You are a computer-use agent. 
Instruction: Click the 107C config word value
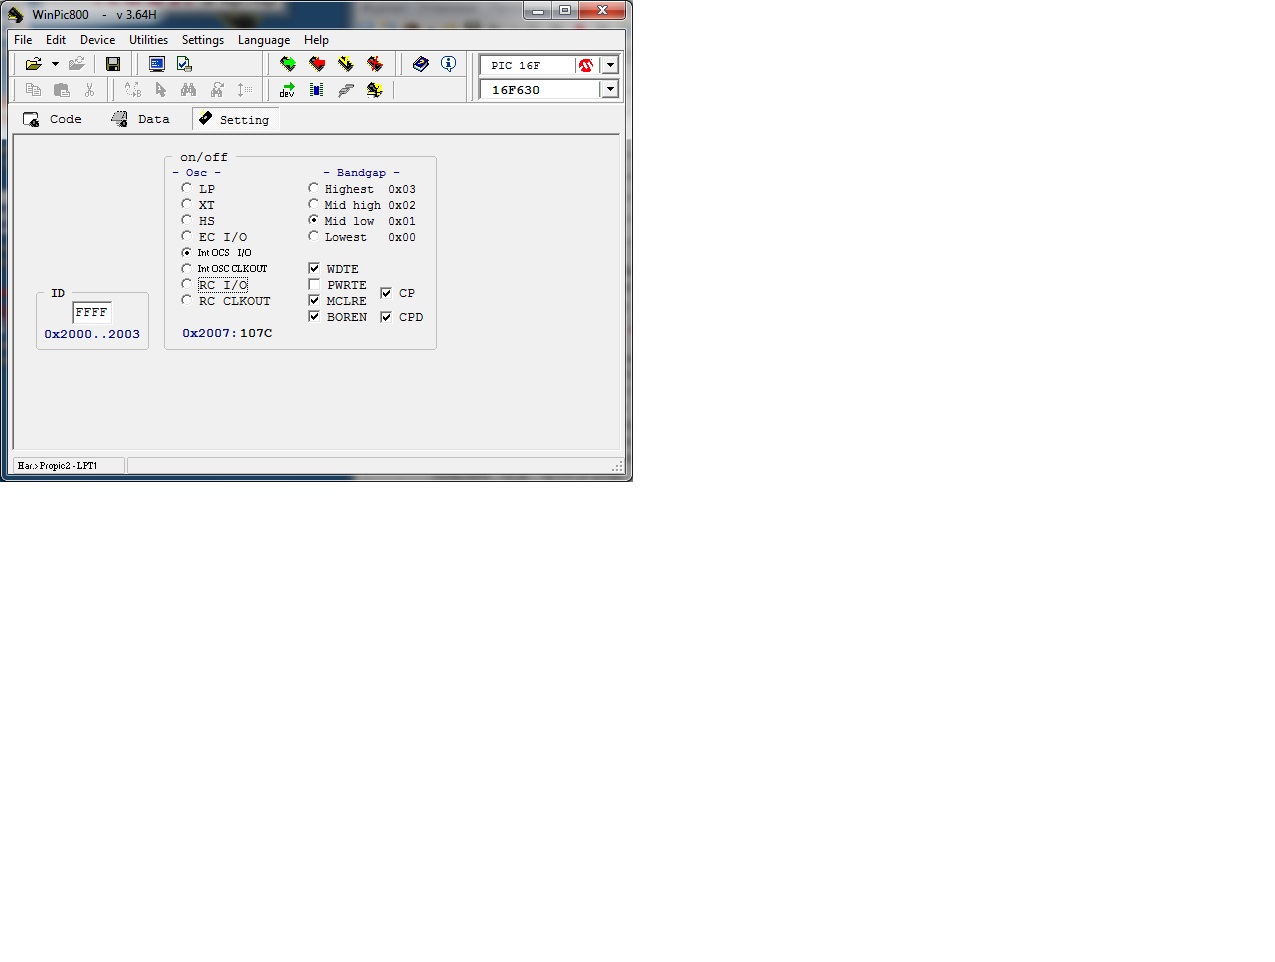click(x=256, y=333)
